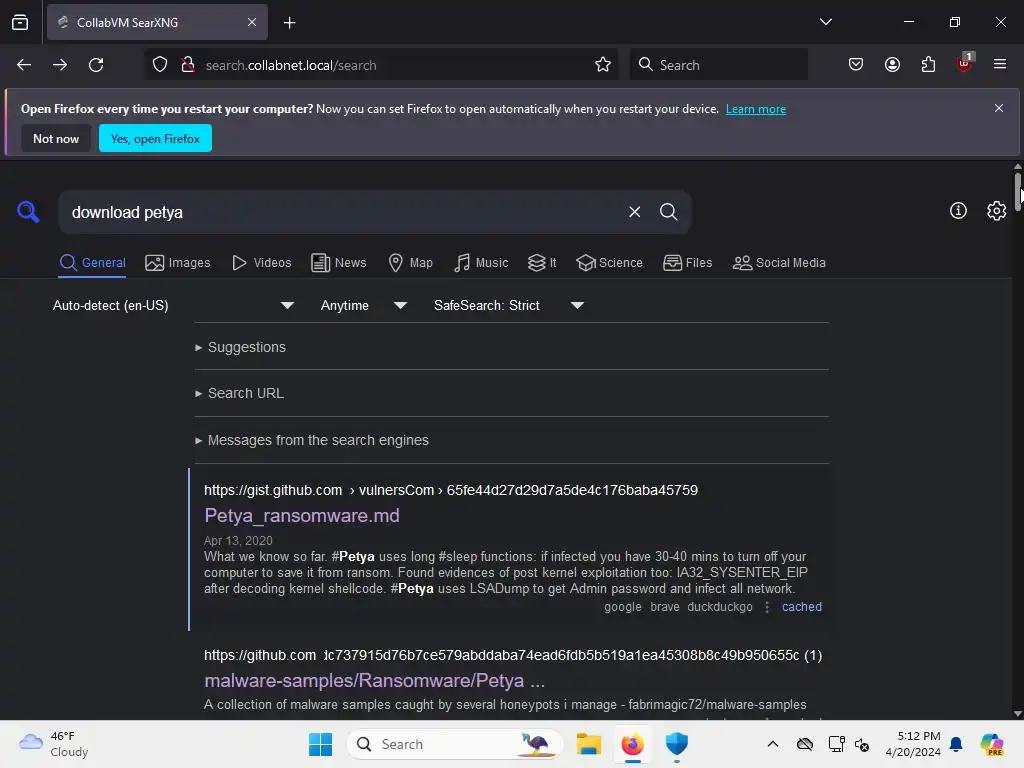Open the SearXNG preferences gear
Screen dimensions: 1024x768
[997, 210]
